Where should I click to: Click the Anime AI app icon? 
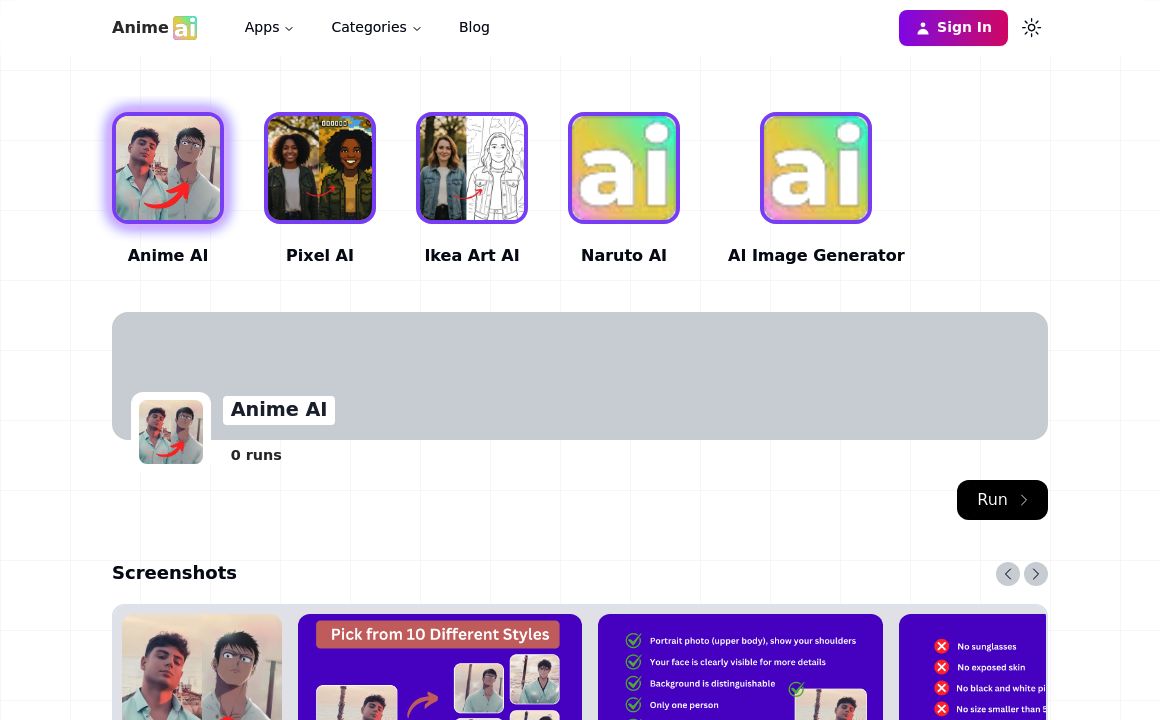click(x=168, y=168)
